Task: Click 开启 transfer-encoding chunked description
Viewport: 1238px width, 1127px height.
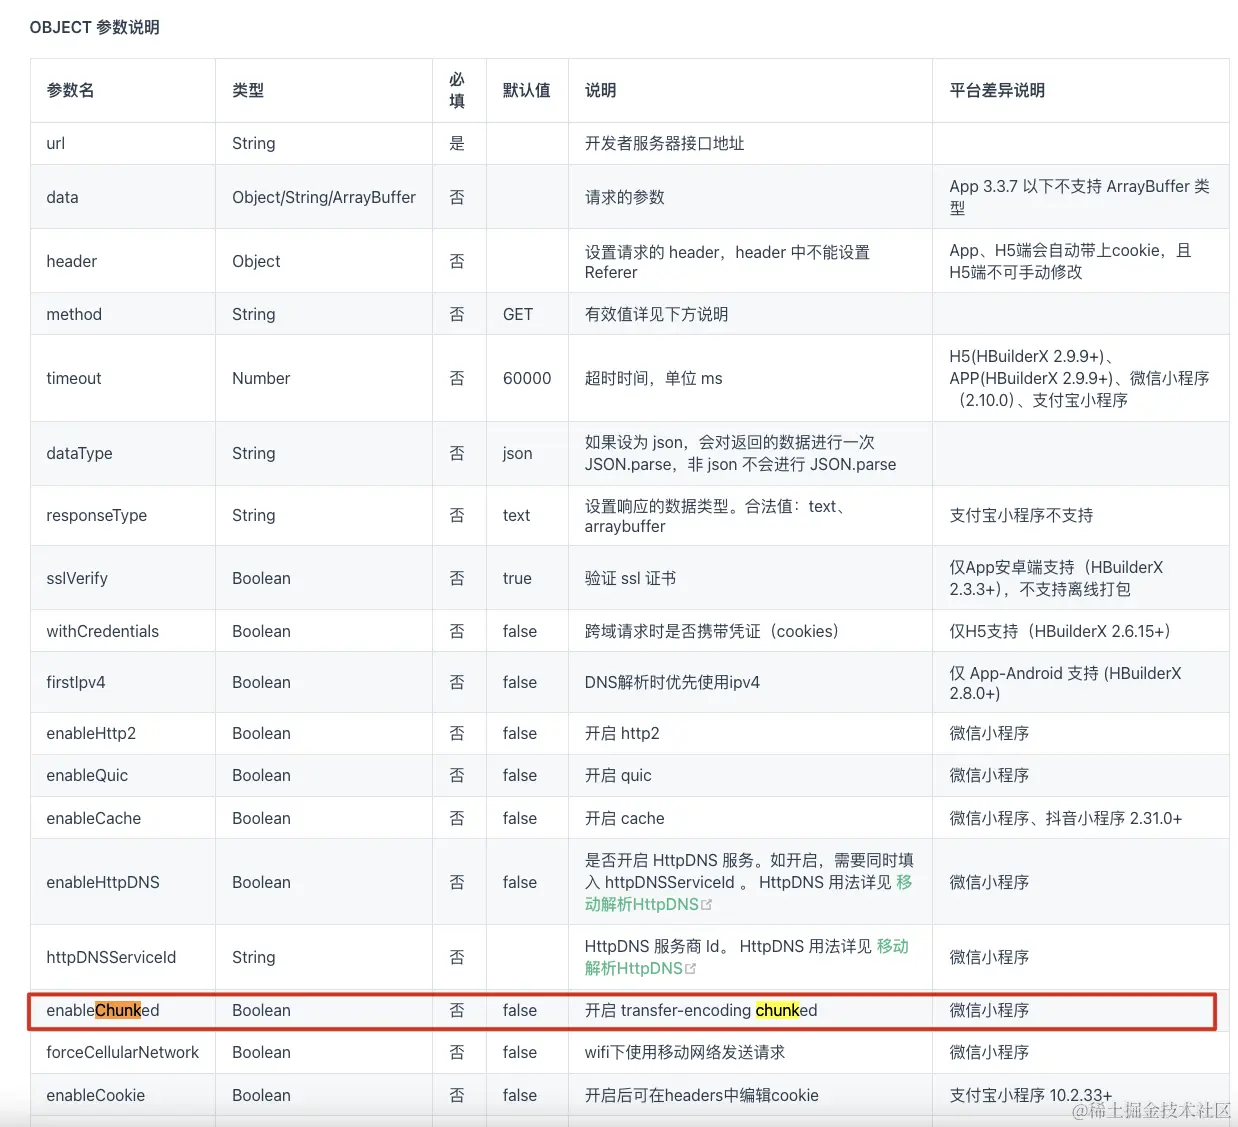Action: pos(701,1010)
